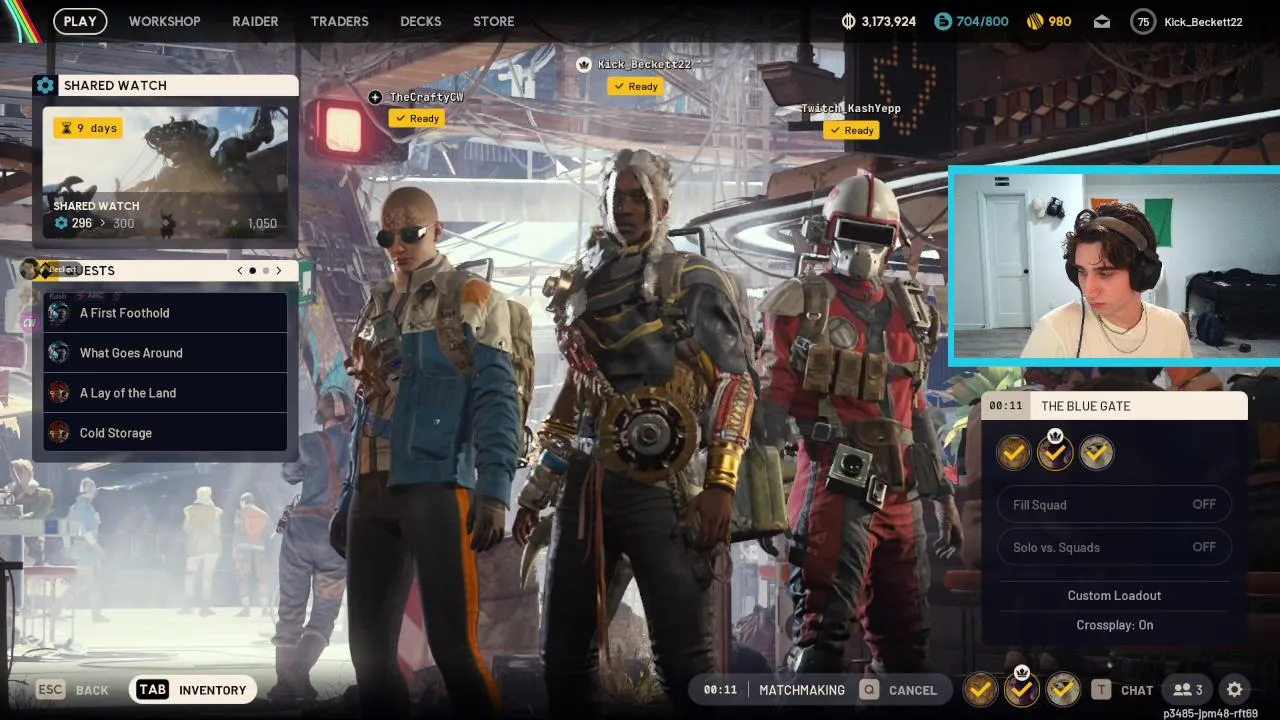Open quest A First Foothold

pyautogui.click(x=166, y=313)
